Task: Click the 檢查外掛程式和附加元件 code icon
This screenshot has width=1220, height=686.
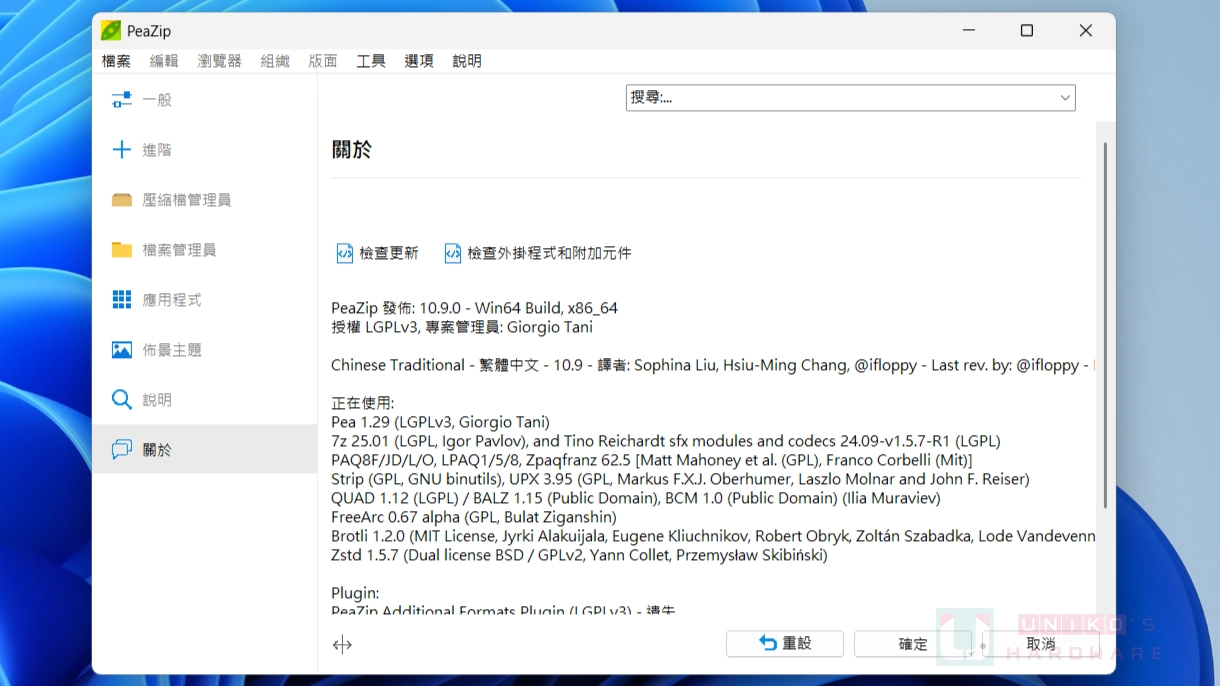Action: coord(453,254)
